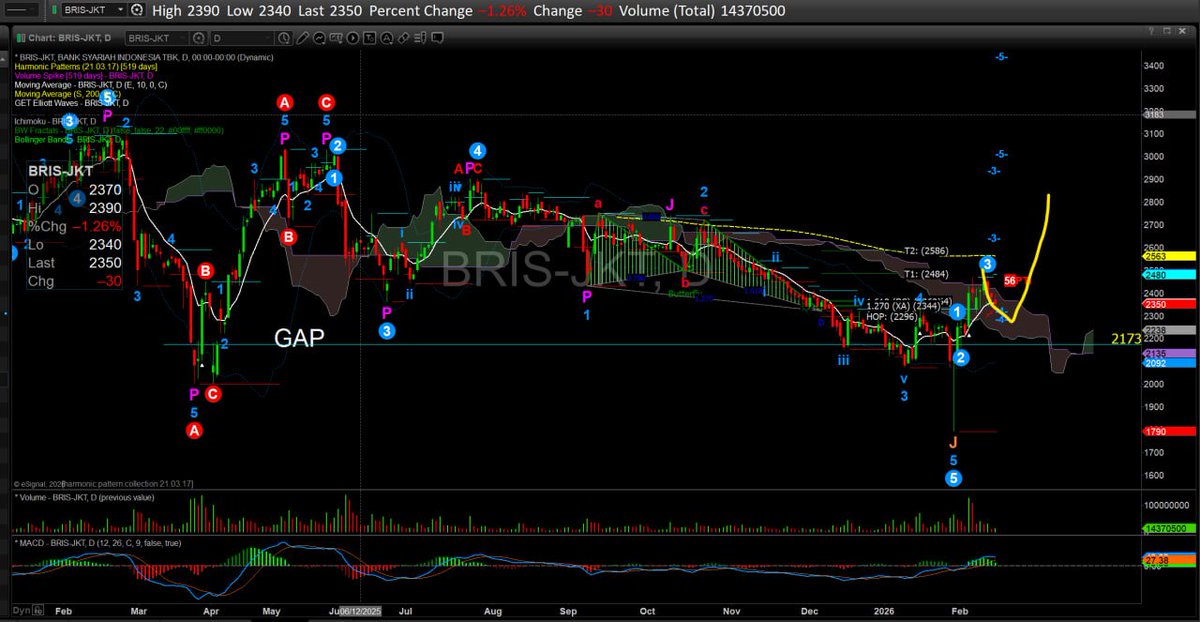This screenshot has width=1200, height=622.
Task: Select the Moving Average E 10 study label
Action: pos(91,85)
